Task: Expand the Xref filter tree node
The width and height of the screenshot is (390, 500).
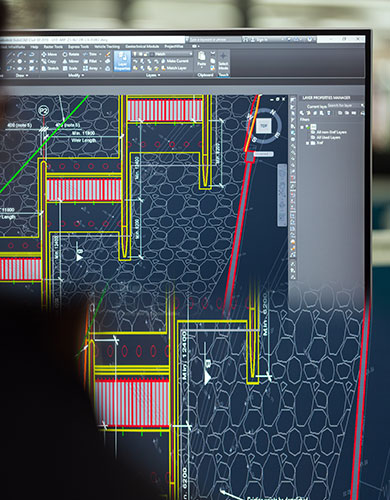Action: tap(307, 143)
